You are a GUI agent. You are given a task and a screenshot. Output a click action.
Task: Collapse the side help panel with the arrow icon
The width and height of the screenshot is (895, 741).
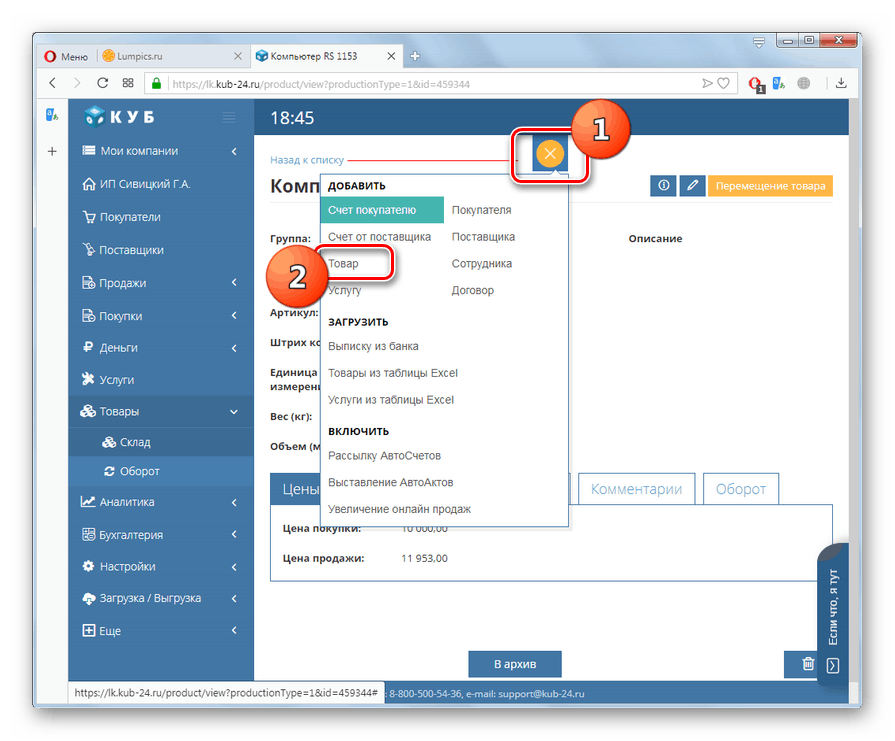833,666
